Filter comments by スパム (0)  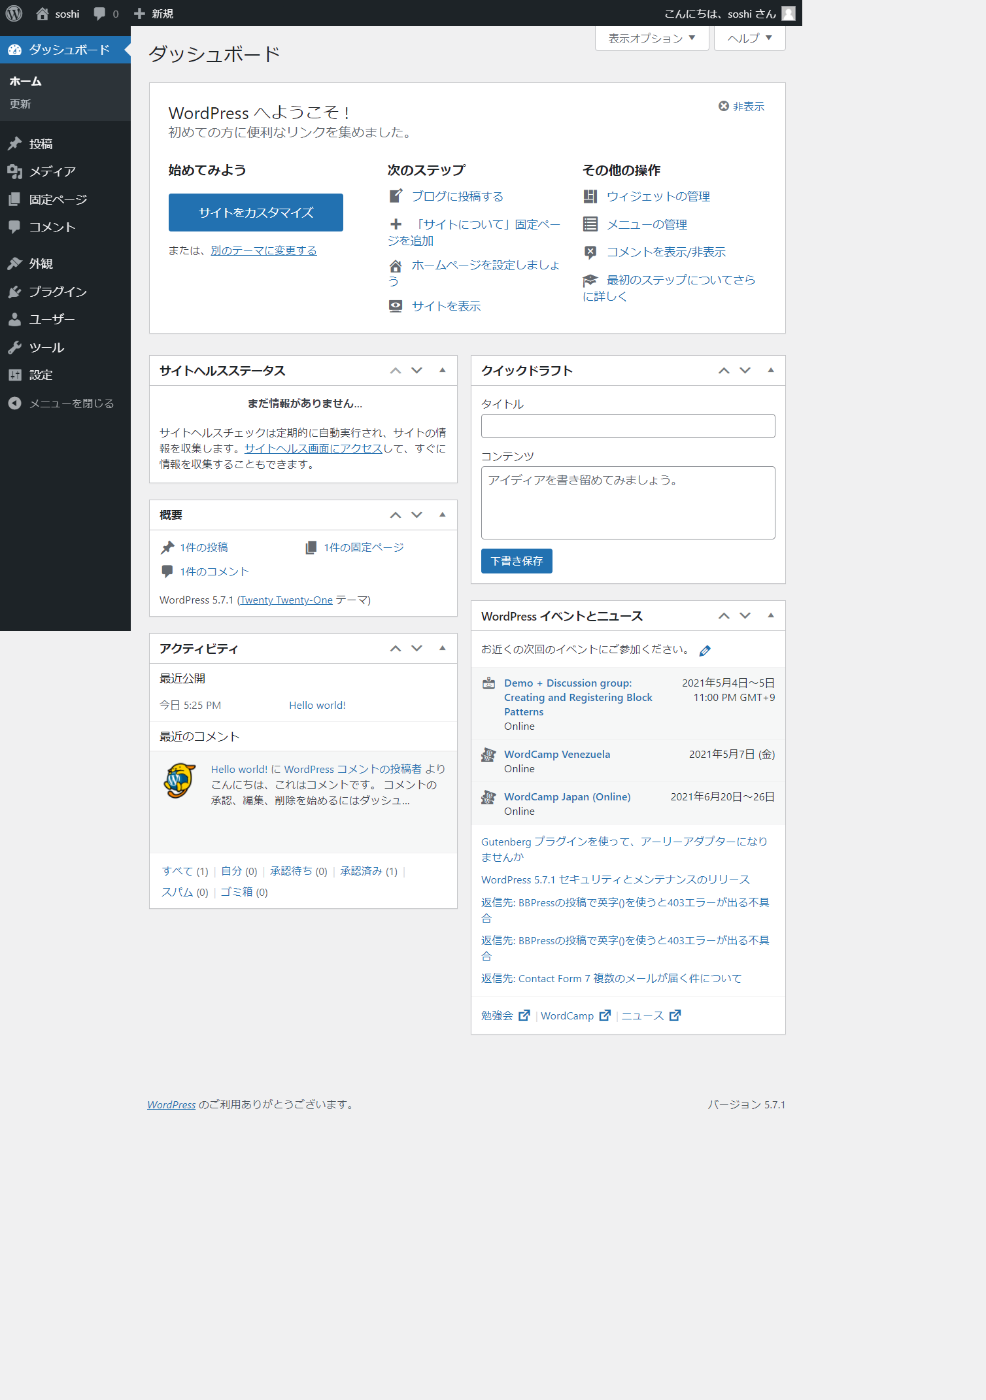point(185,892)
